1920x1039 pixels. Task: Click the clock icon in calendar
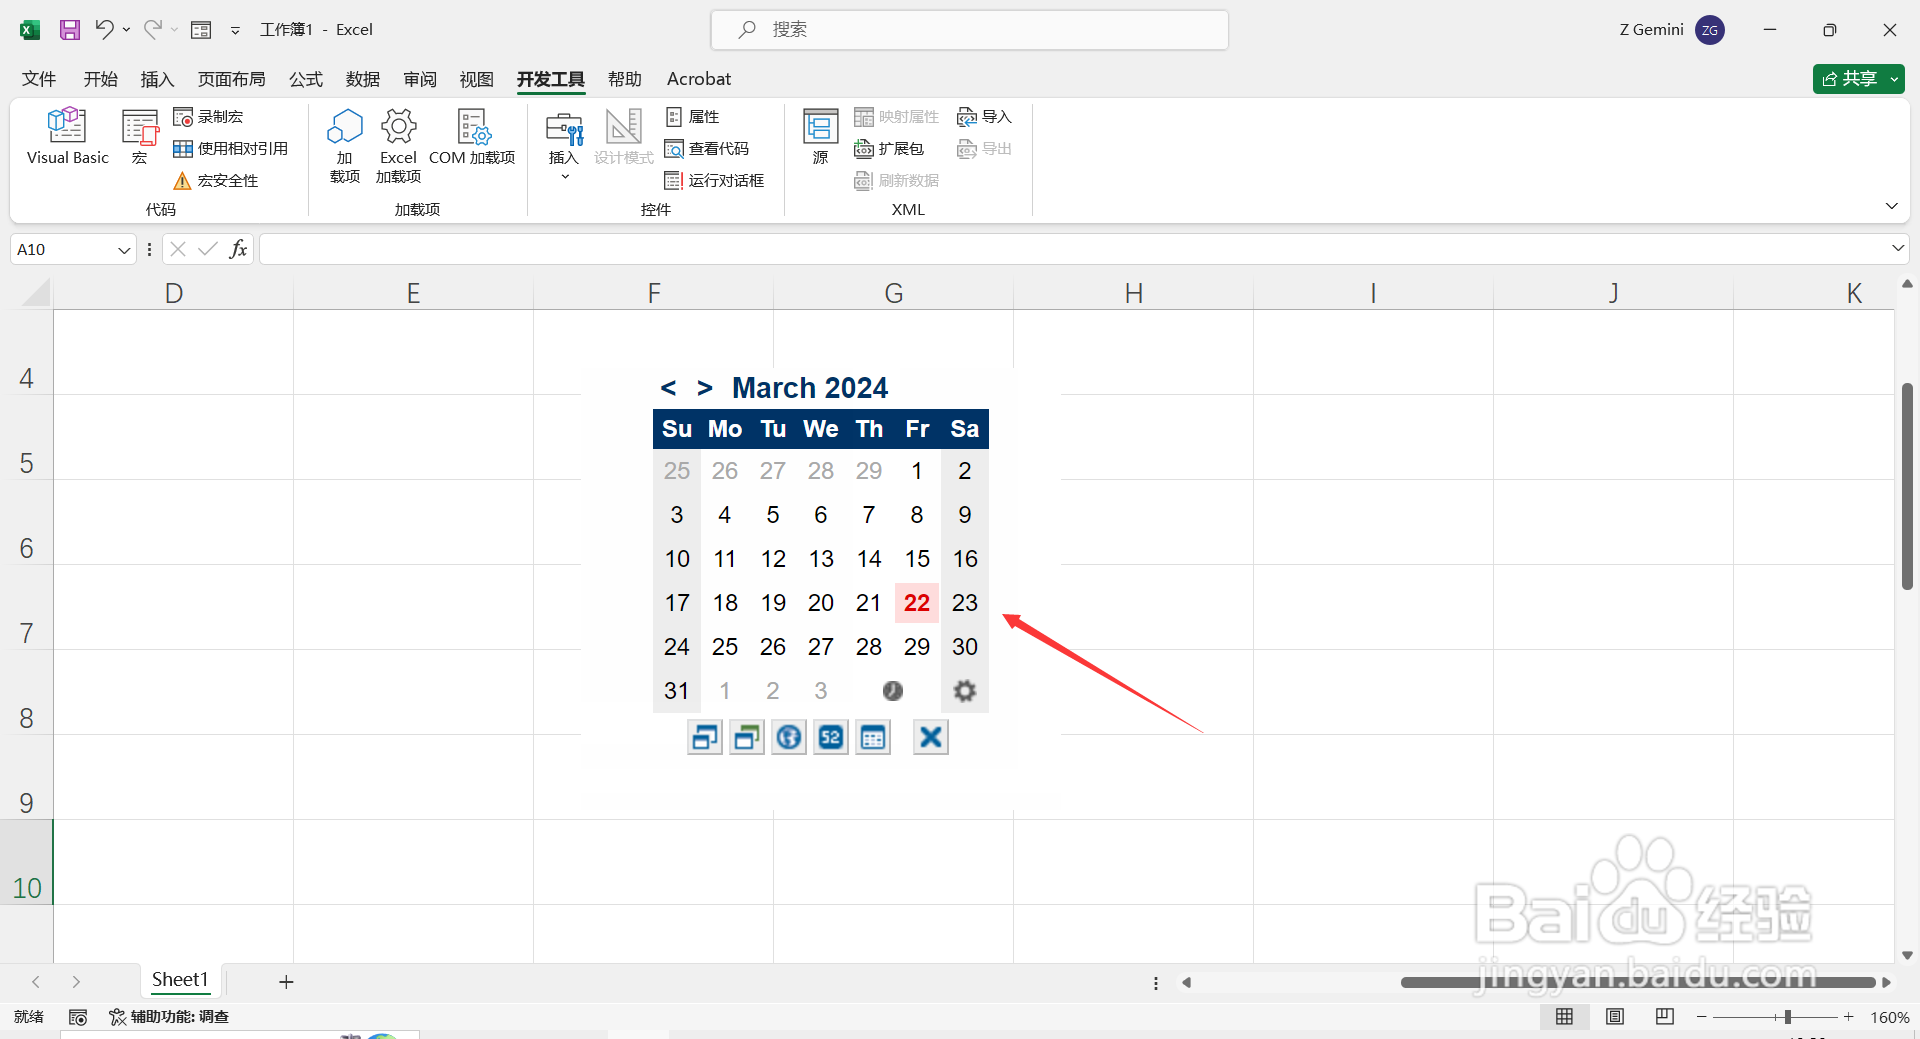(x=893, y=691)
